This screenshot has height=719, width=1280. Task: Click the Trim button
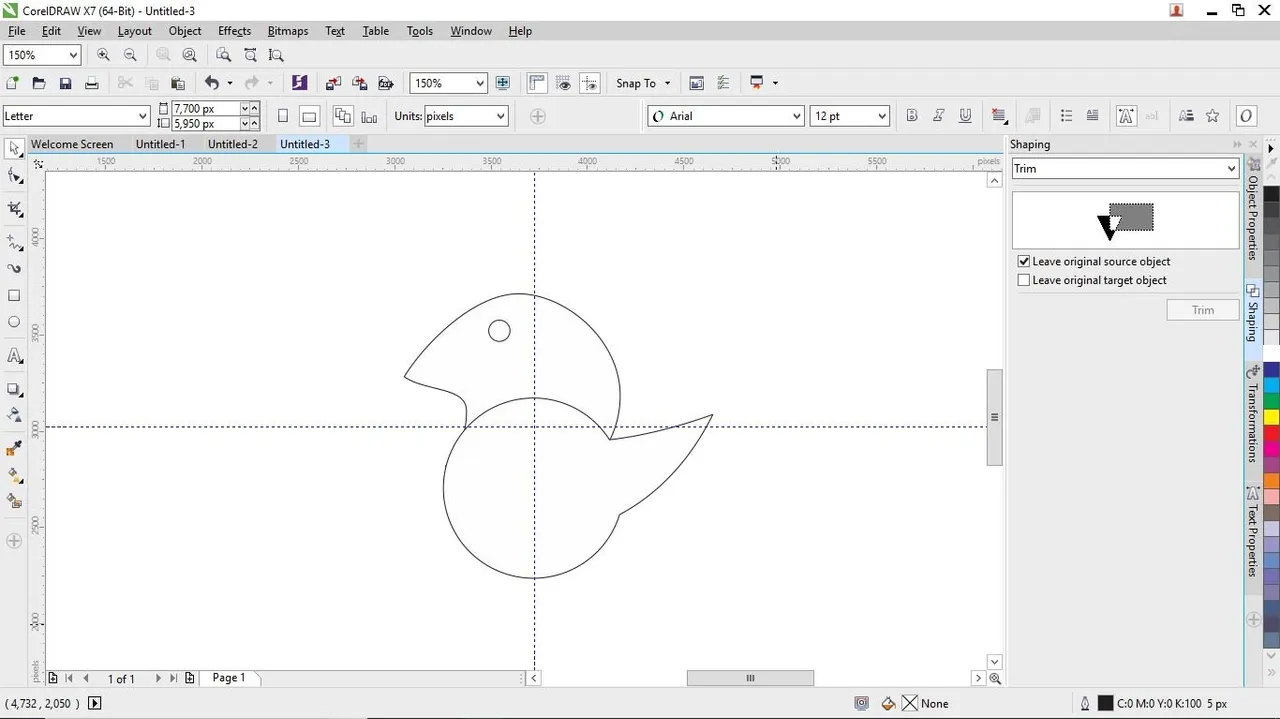tap(1203, 310)
